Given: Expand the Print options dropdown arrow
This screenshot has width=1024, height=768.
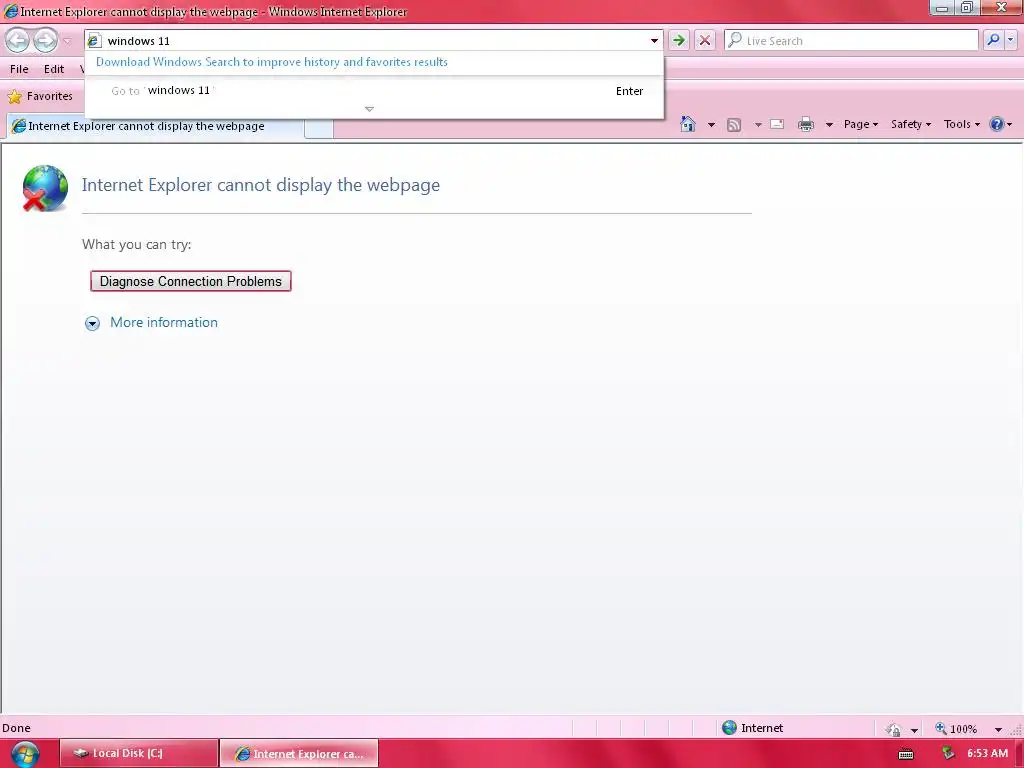Looking at the screenshot, I should coord(829,125).
